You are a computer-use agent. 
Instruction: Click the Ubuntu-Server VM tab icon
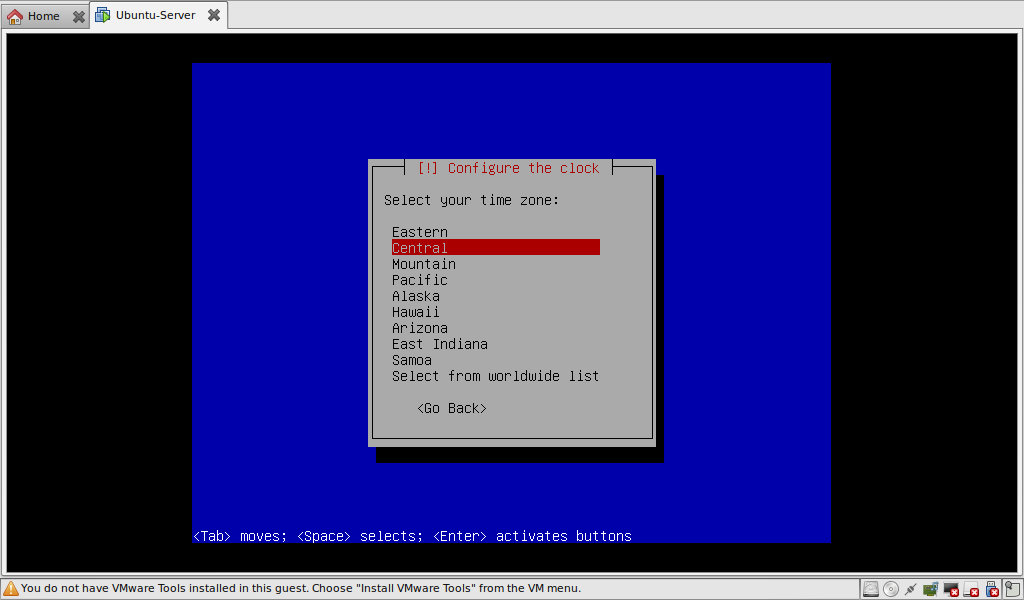(x=103, y=15)
